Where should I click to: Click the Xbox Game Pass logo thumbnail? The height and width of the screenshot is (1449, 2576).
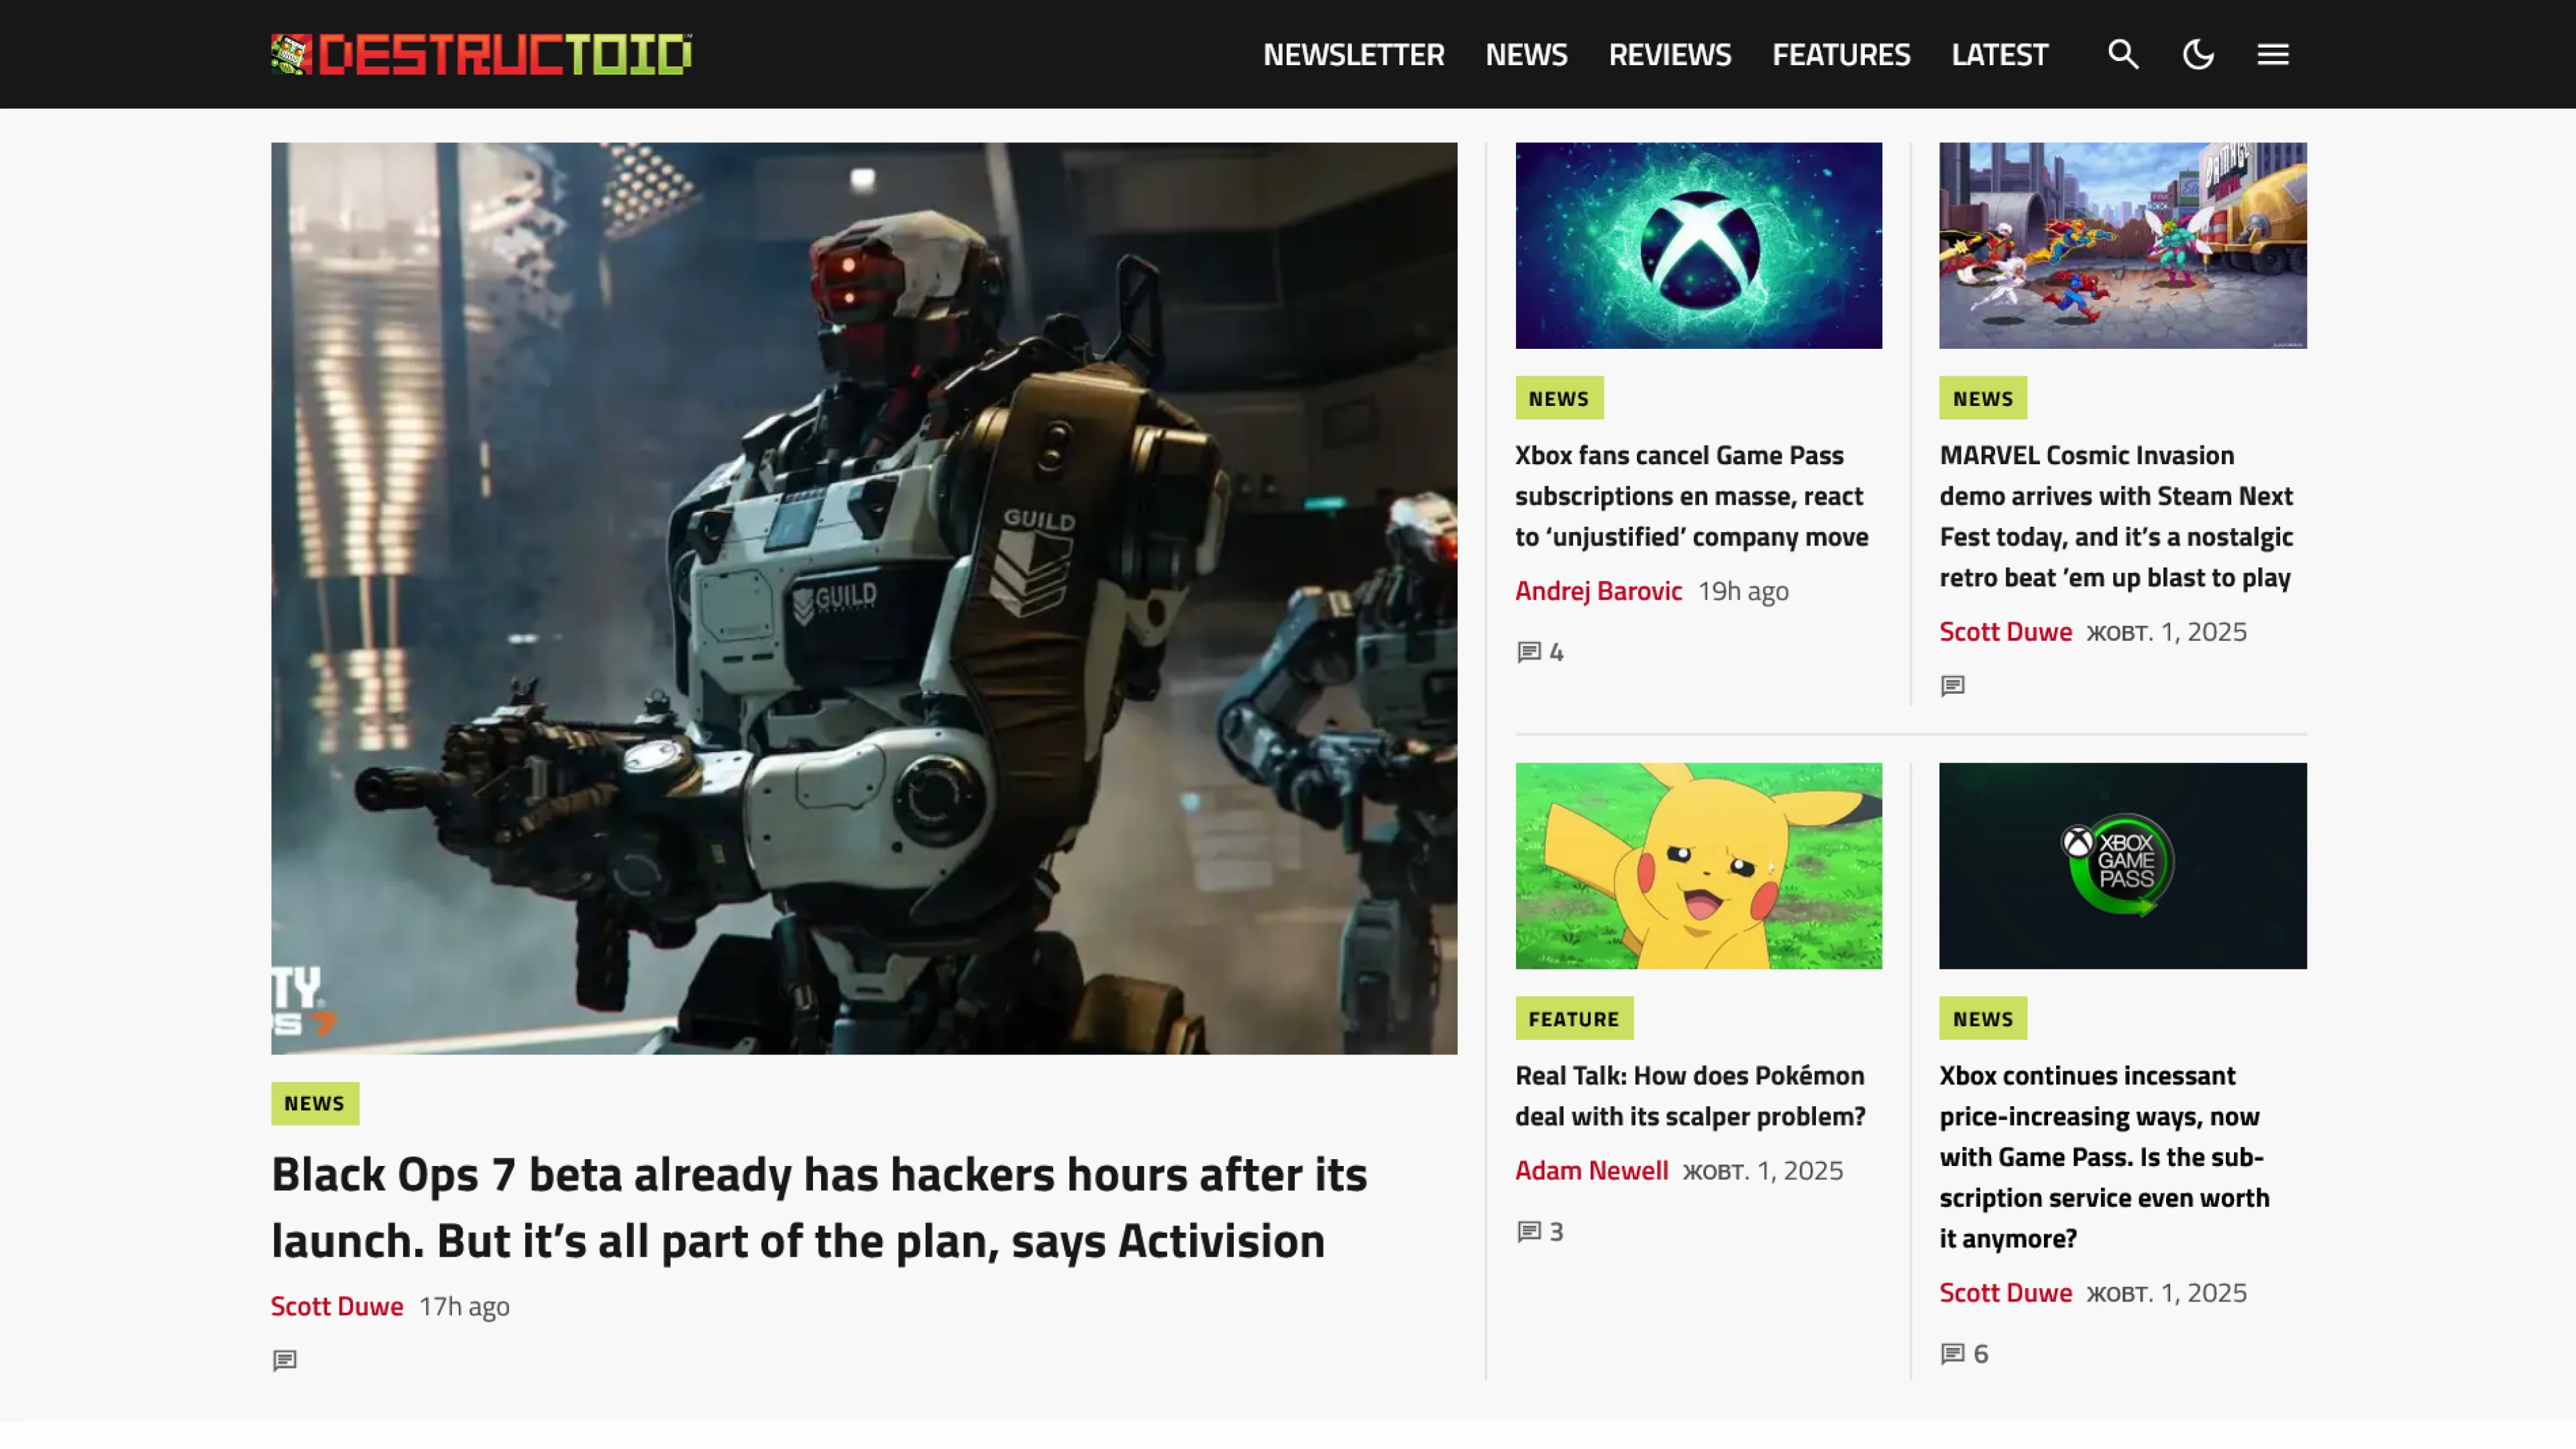2122,866
